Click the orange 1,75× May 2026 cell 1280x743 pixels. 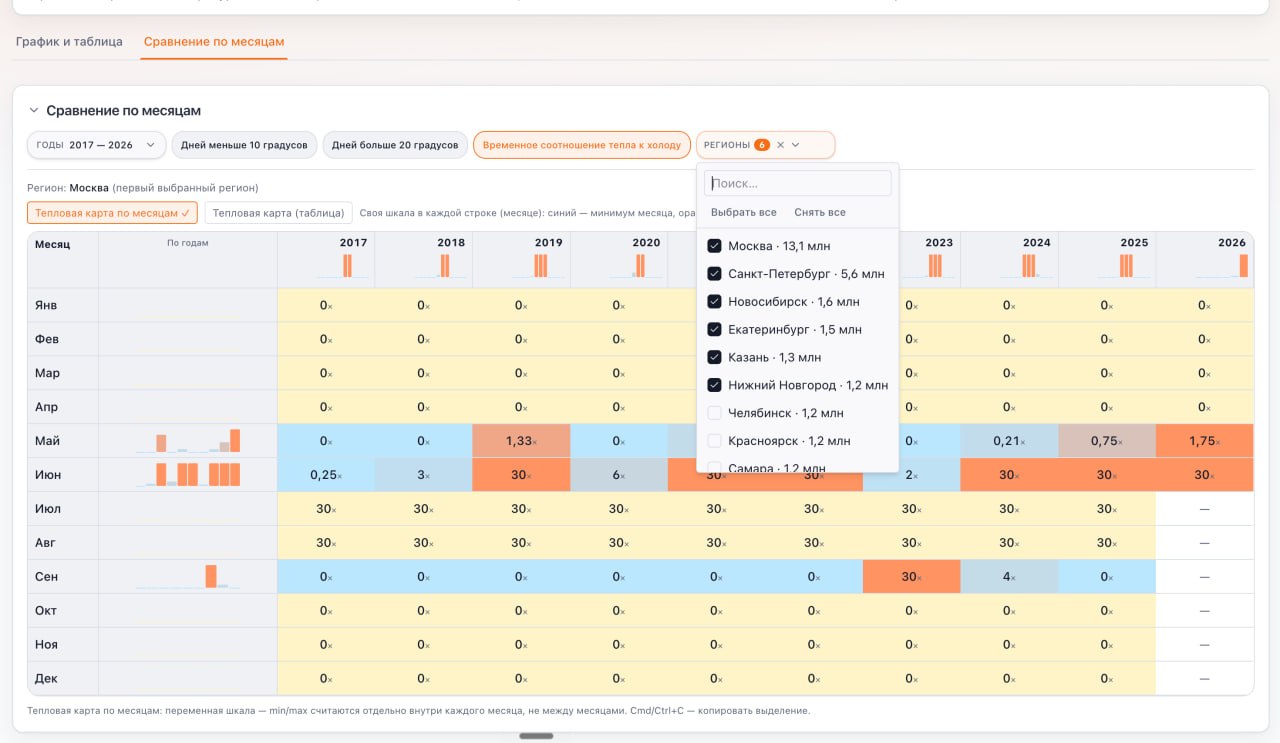pyautogui.click(x=1204, y=441)
